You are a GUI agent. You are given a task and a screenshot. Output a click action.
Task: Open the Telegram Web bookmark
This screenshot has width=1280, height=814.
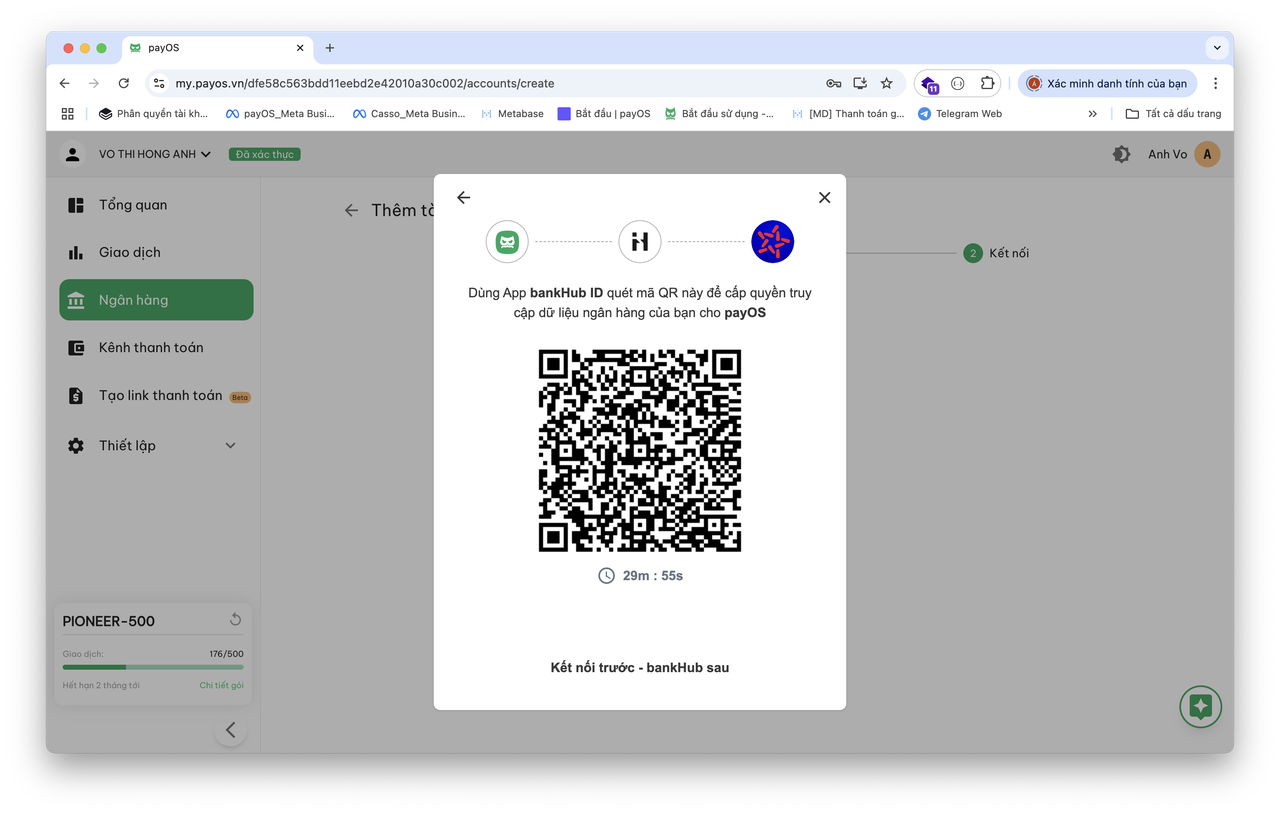coord(960,114)
